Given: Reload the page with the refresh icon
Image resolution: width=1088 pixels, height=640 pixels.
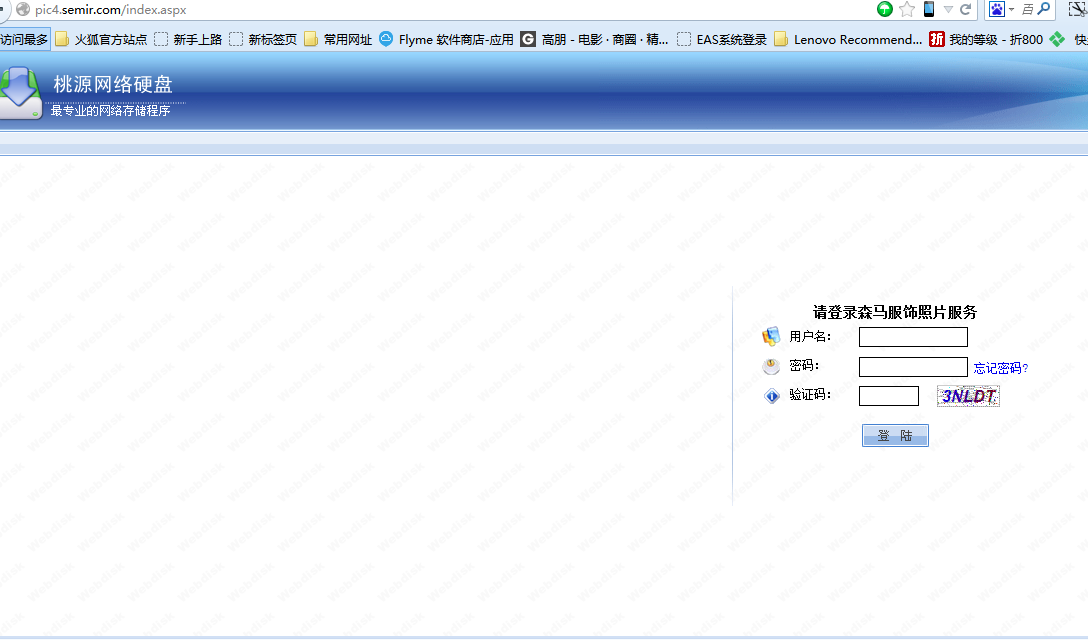Looking at the screenshot, I should (x=965, y=9).
